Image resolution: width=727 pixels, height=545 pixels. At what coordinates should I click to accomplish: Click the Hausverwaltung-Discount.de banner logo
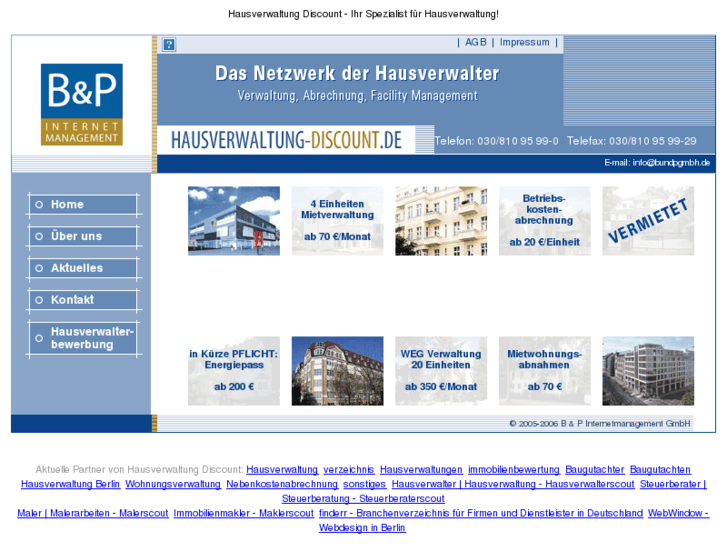[x=286, y=140]
